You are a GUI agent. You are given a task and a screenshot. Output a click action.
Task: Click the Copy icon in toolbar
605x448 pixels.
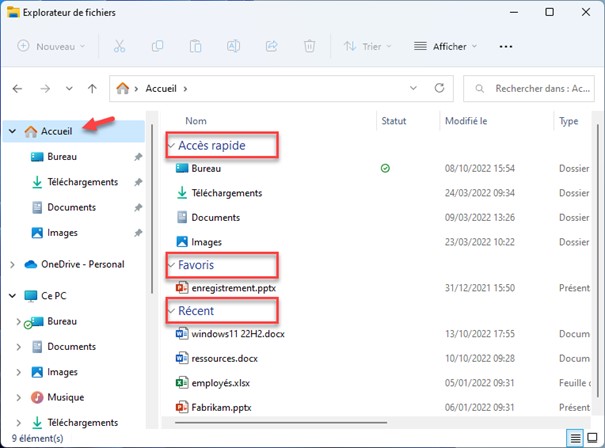(x=158, y=47)
